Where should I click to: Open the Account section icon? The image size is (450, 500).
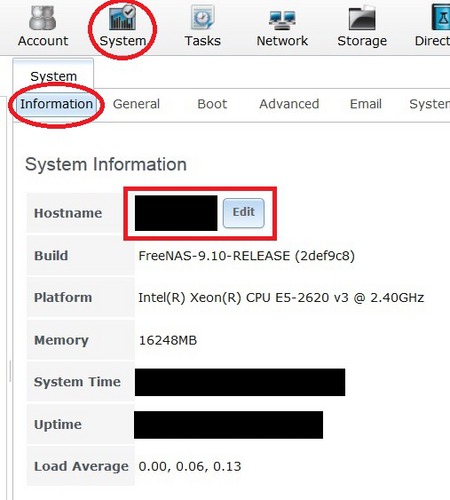point(42,18)
